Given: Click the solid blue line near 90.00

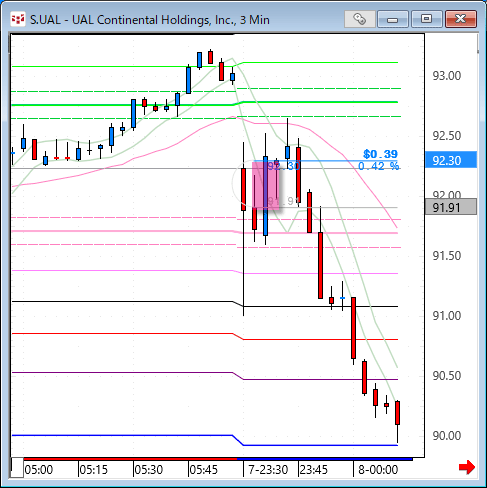Looking at the screenshot, I should (205, 440).
